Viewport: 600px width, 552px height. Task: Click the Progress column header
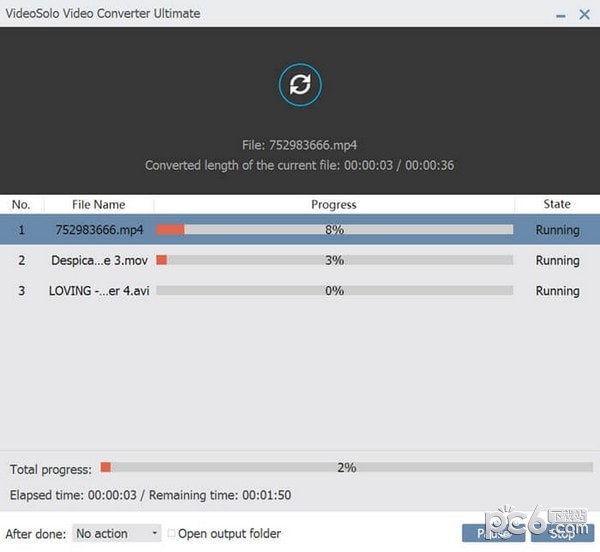click(334, 204)
